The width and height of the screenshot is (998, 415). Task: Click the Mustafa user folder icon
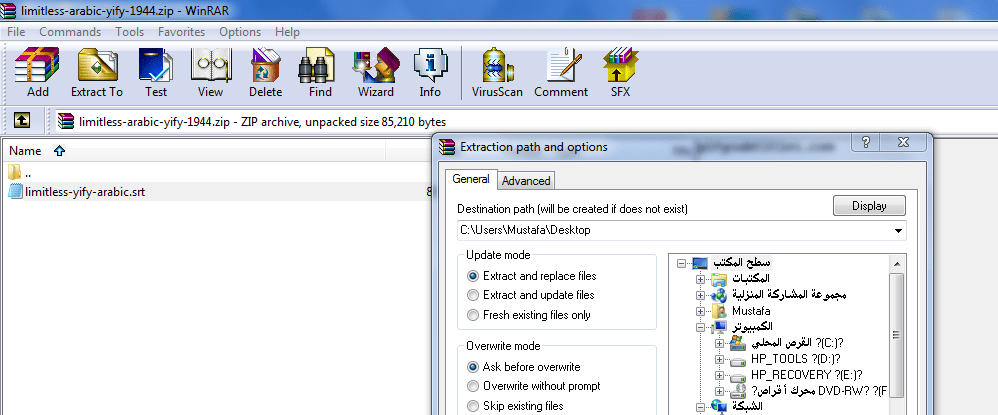720,311
